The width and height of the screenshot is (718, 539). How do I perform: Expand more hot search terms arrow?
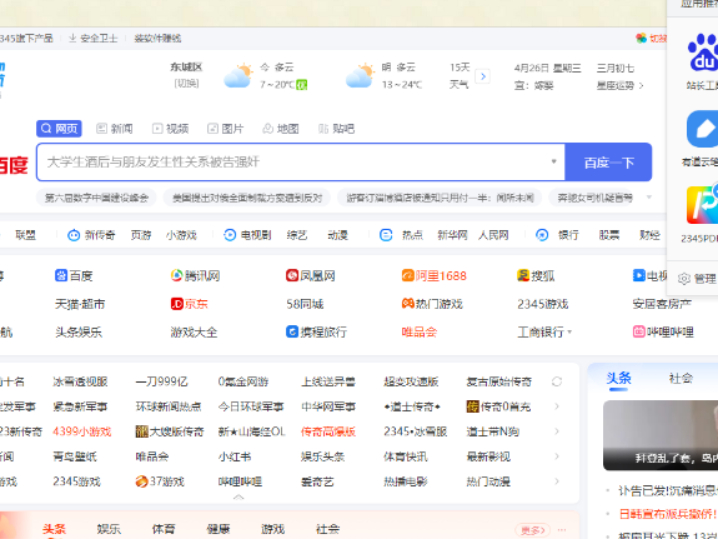click(649, 197)
